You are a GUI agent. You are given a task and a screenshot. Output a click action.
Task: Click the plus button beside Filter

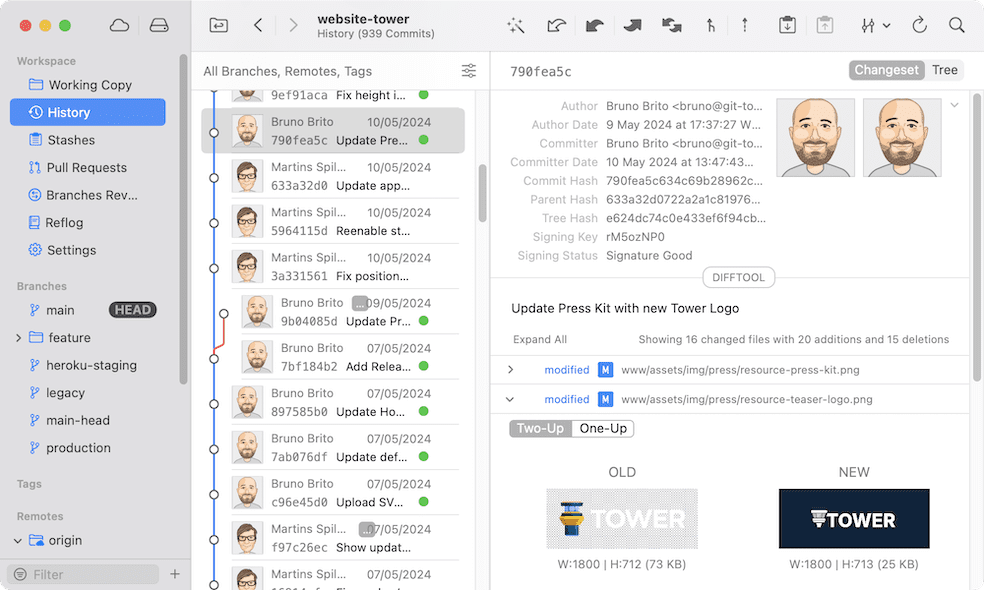pyautogui.click(x=175, y=574)
